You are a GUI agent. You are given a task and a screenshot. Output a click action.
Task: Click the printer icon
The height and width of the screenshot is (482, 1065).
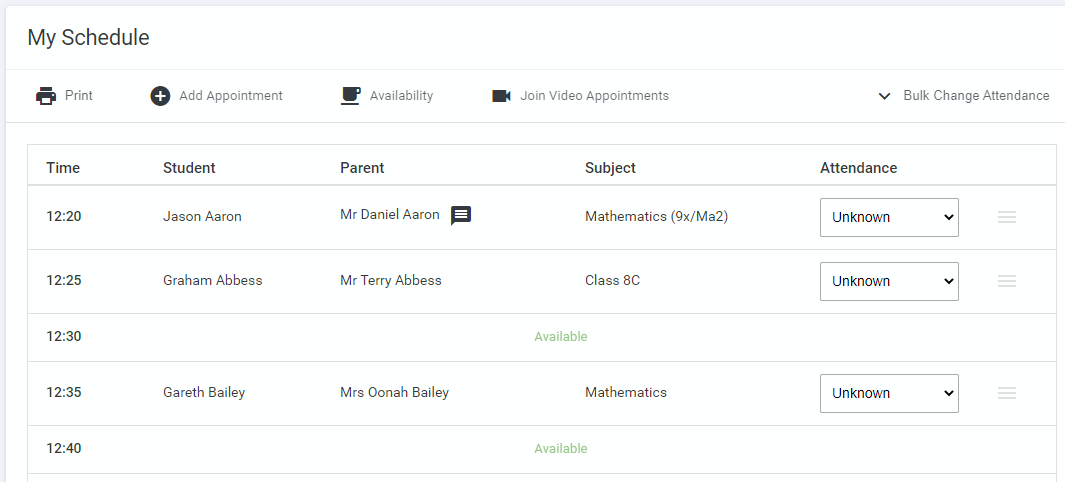click(x=46, y=96)
